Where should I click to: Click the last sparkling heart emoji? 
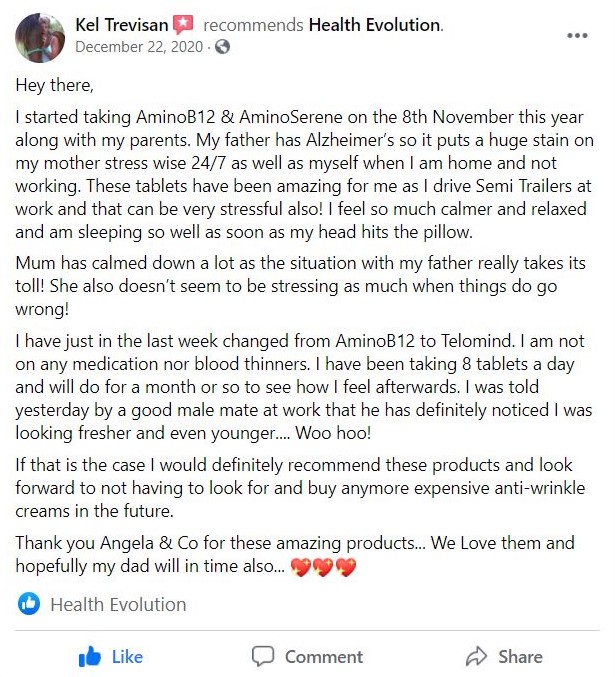346,567
